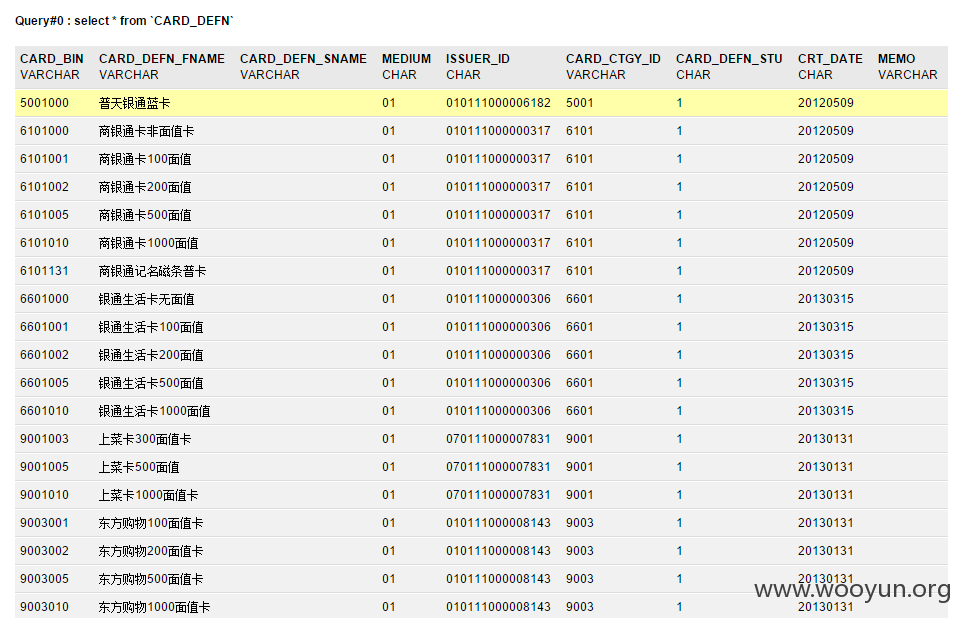960x618 pixels.
Task: Click card name 上菜卡300面值卡
Action: click(x=145, y=439)
